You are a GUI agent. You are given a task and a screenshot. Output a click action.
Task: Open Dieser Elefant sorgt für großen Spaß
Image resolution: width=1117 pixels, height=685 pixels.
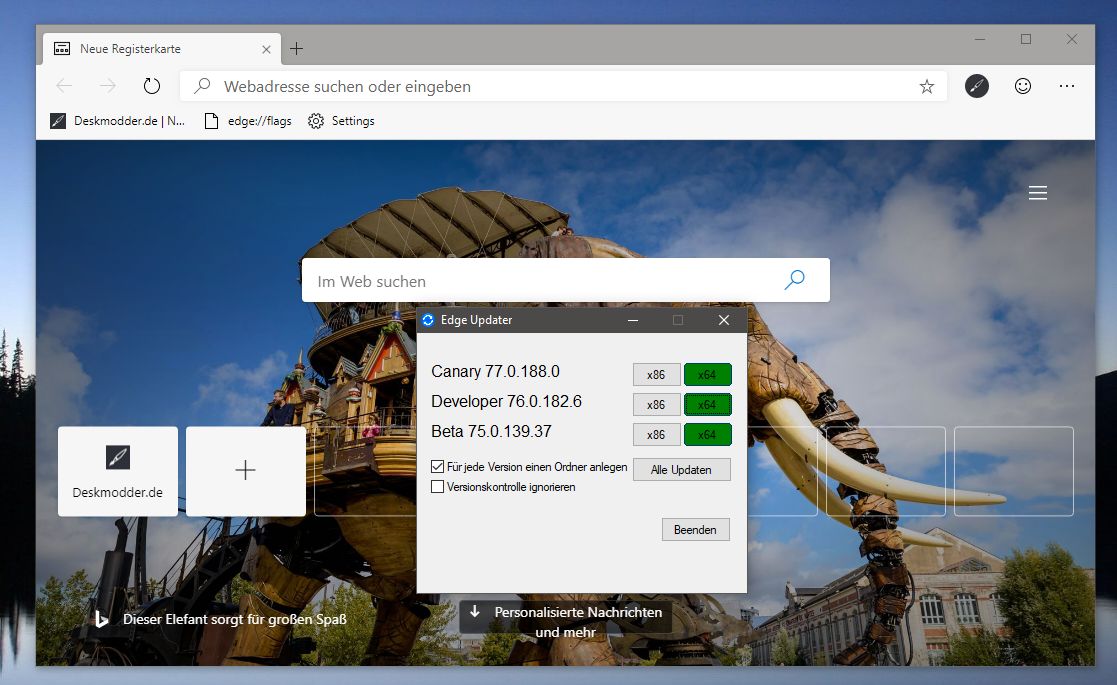pyautogui.click(x=234, y=619)
